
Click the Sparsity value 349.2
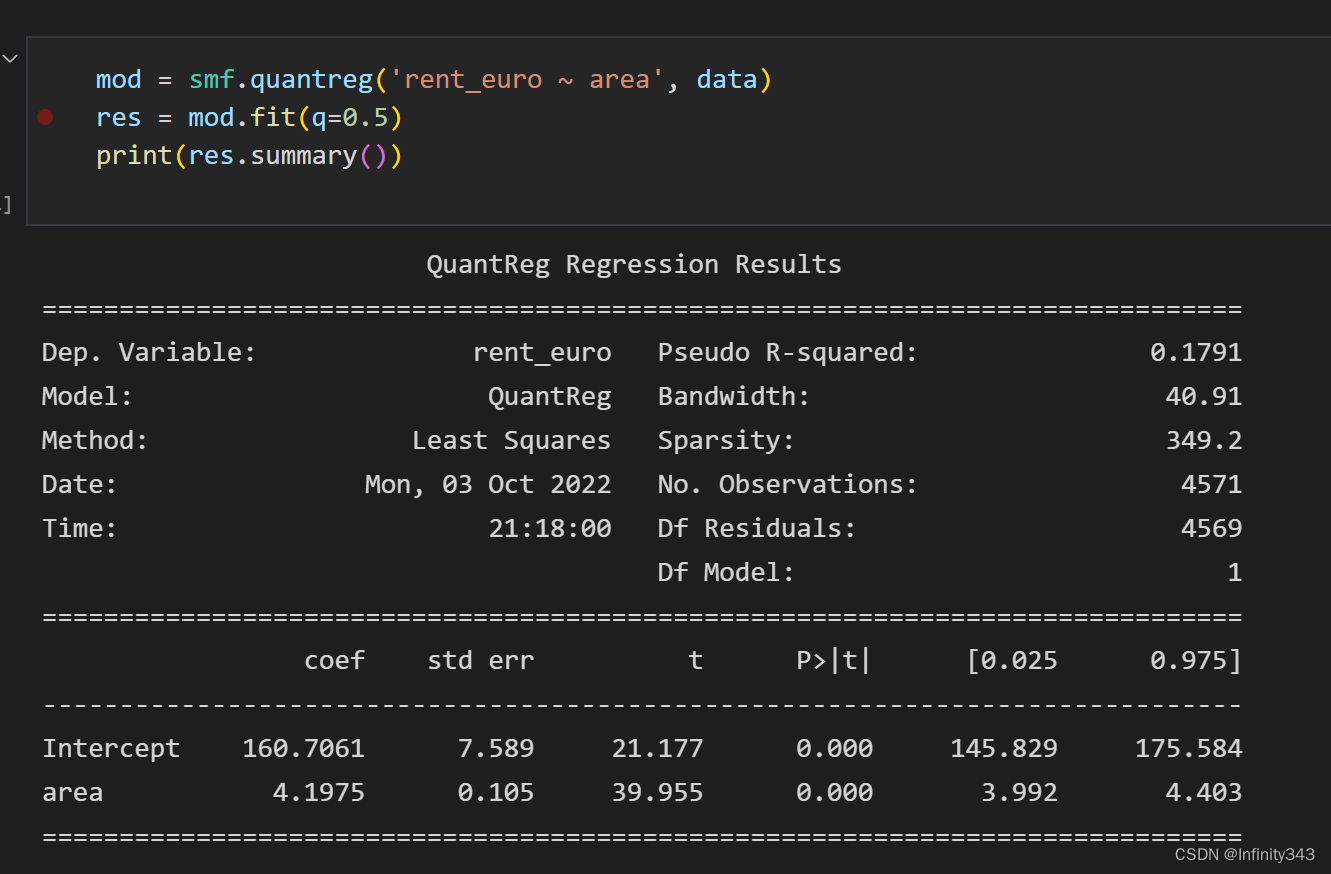tap(1203, 440)
